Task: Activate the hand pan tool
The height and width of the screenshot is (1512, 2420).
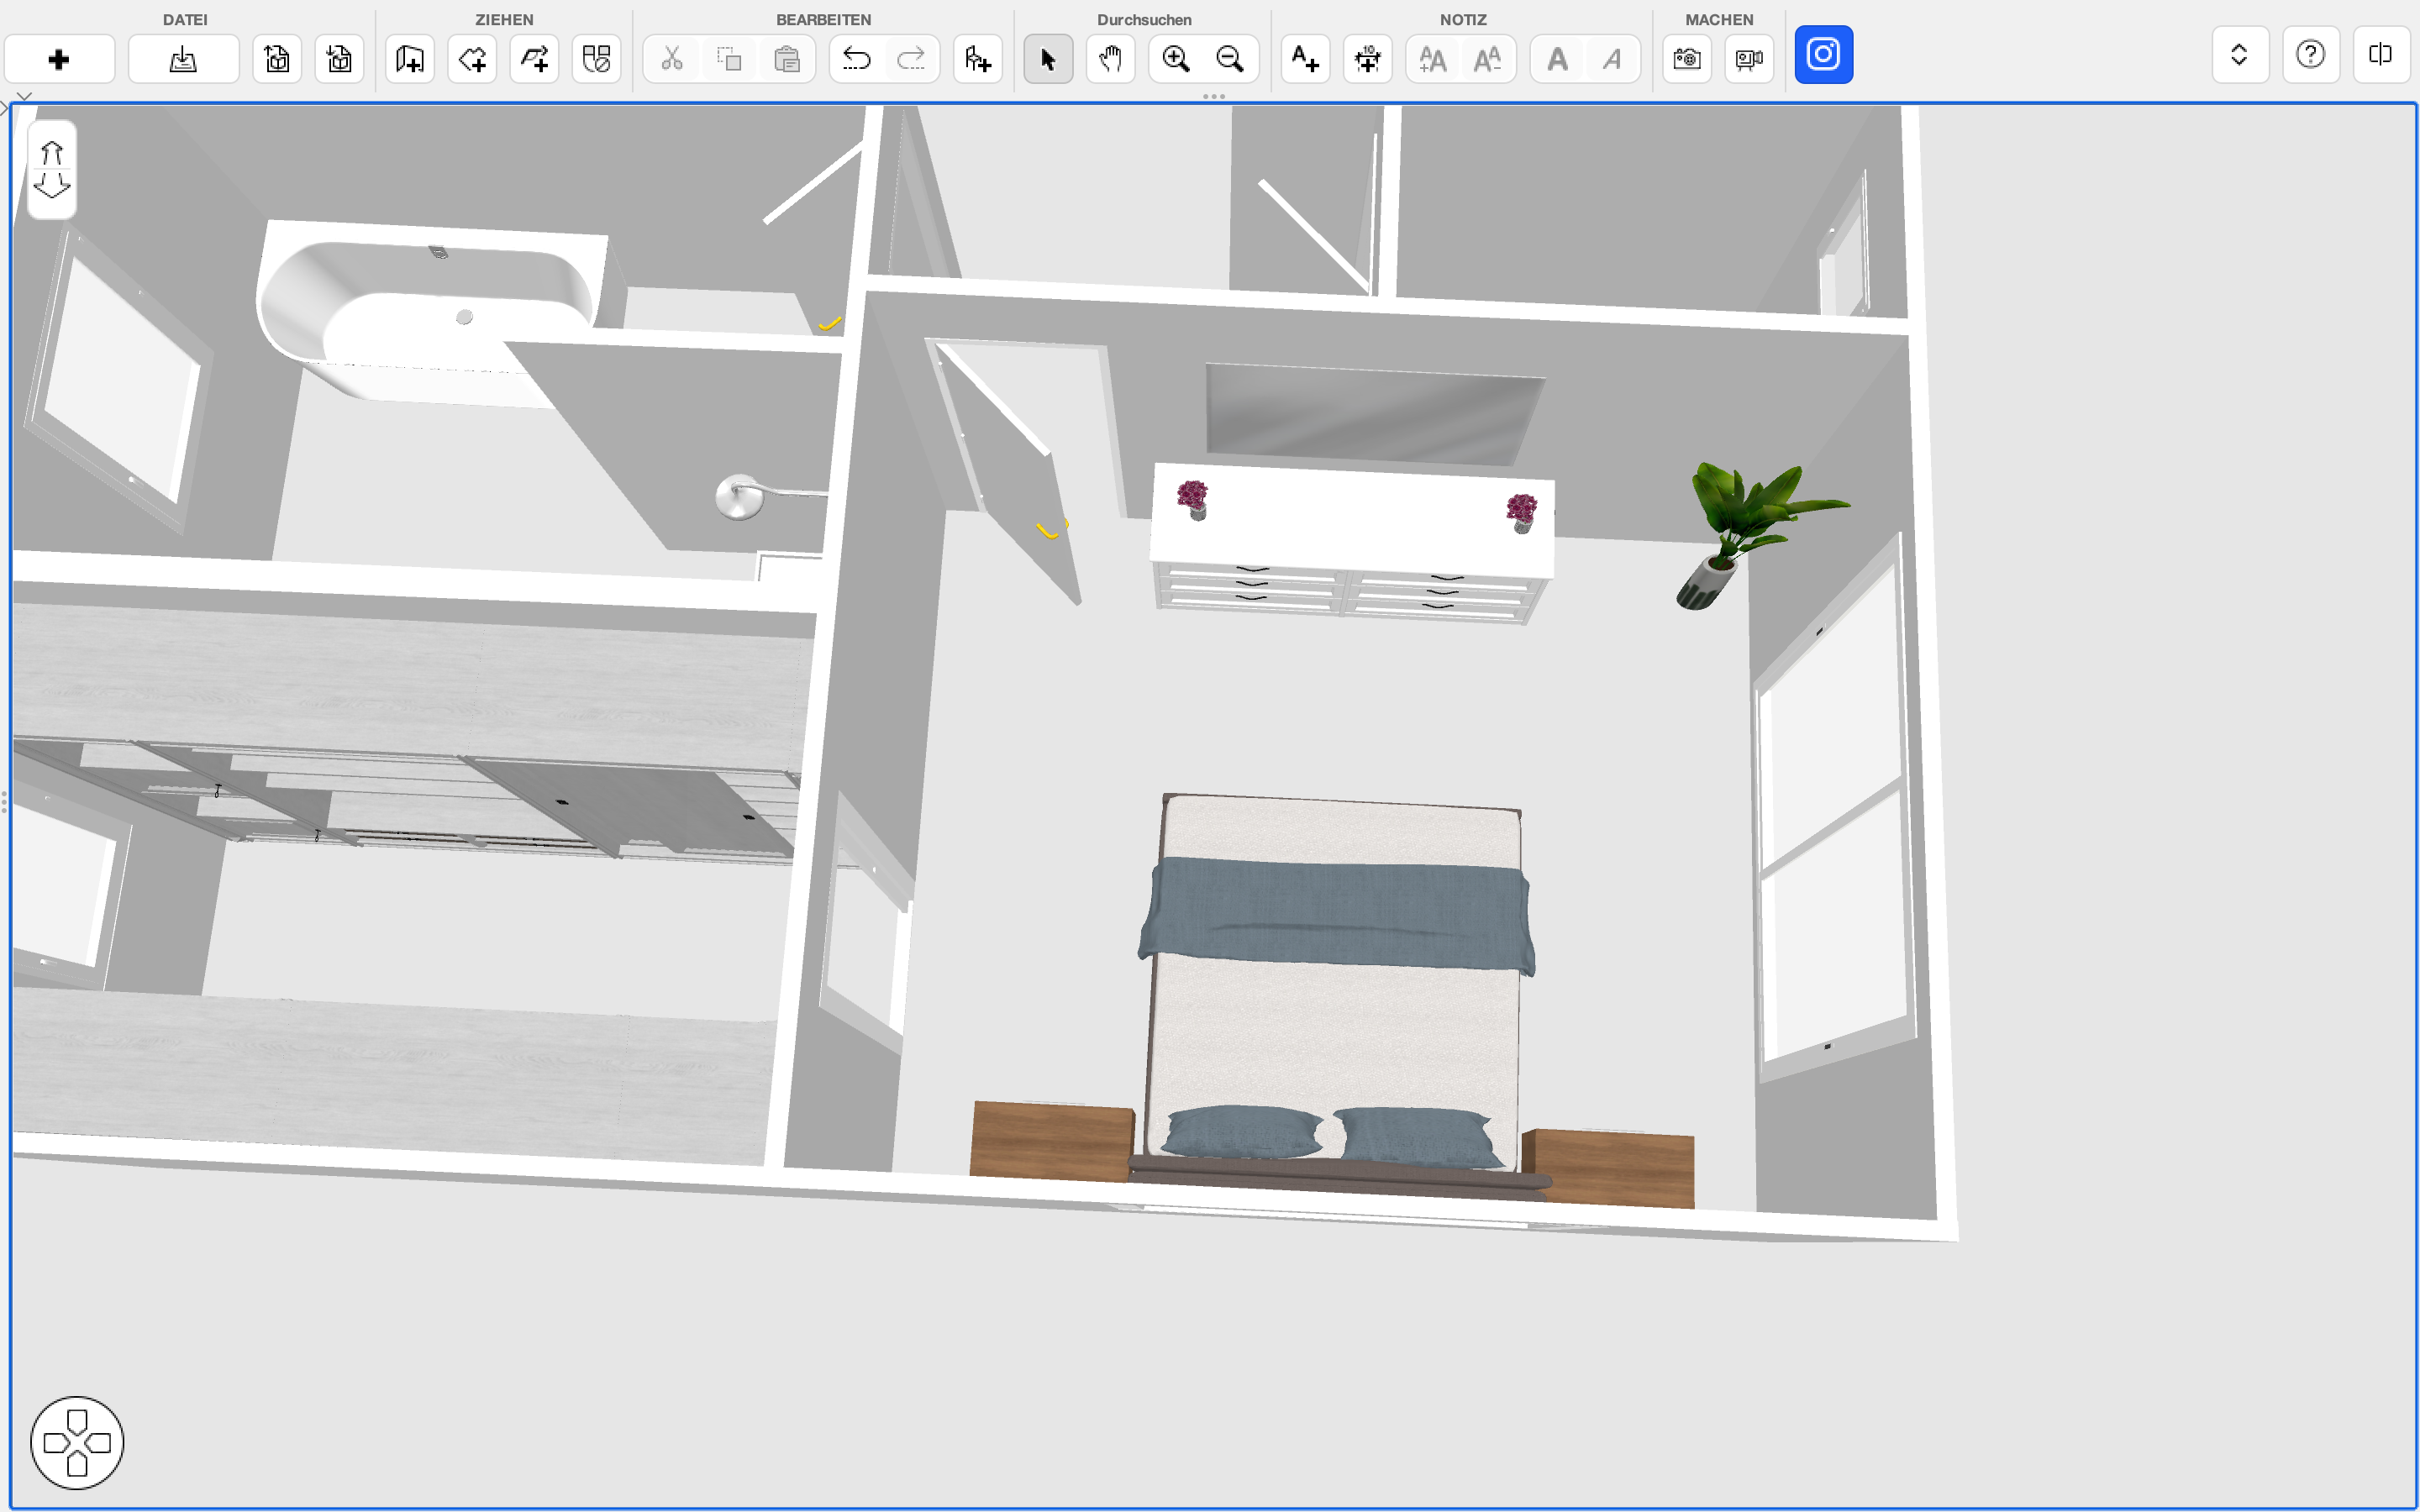Action: [x=1110, y=59]
